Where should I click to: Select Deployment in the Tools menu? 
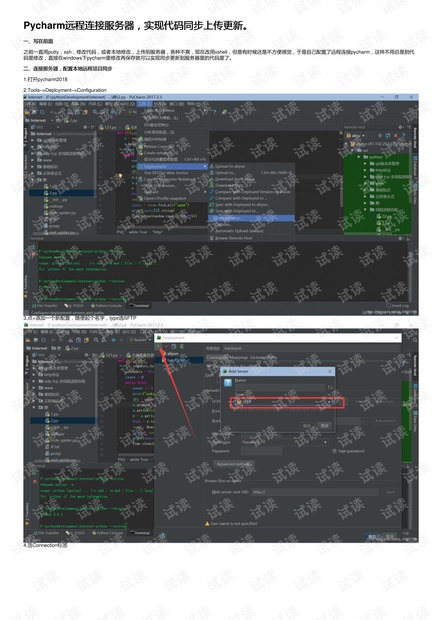point(172,166)
